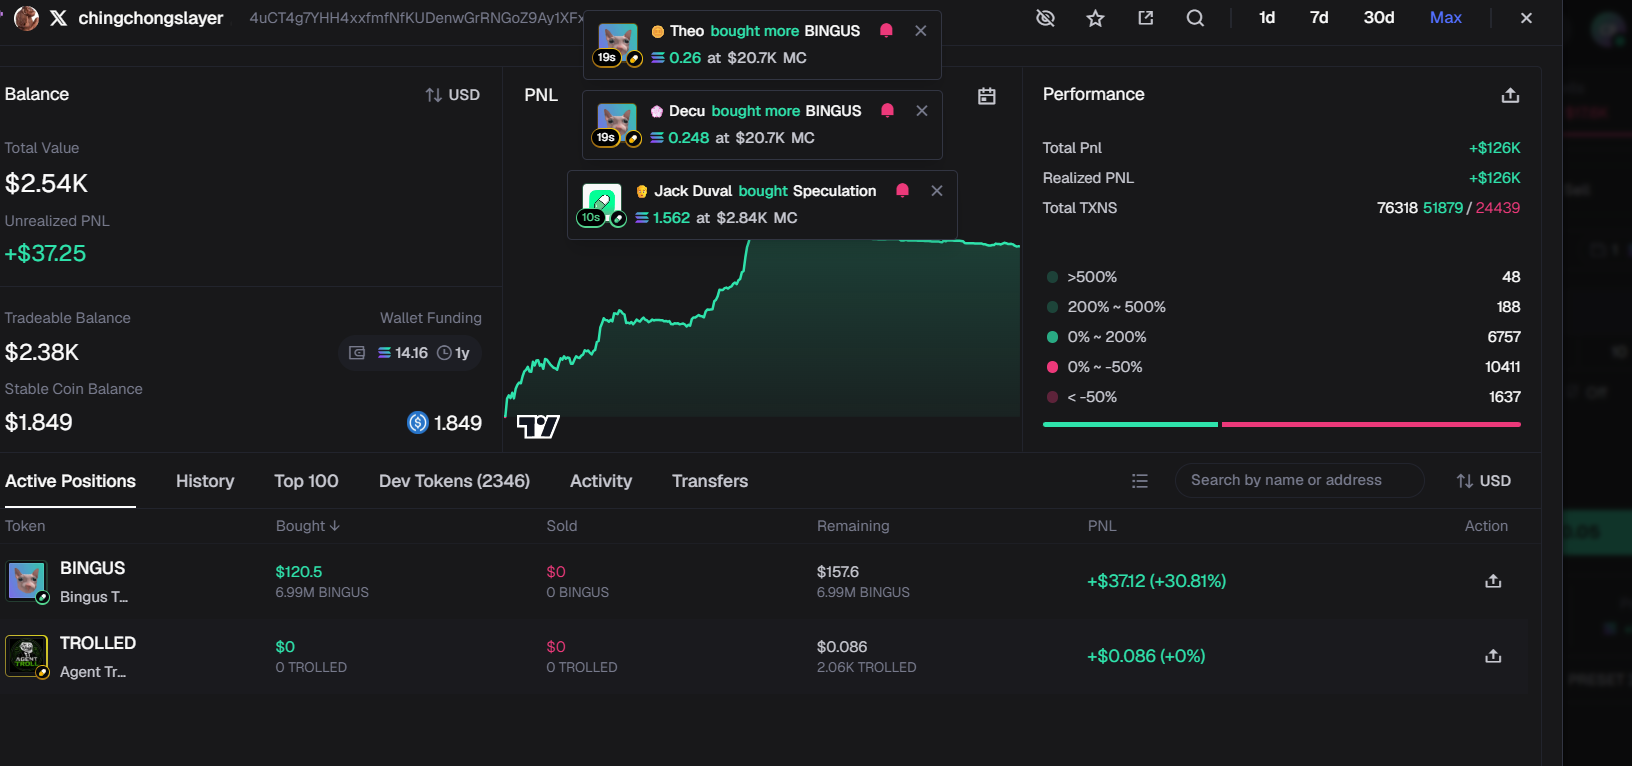Open the Dev Tokens (2346) tab
Viewport: 1632px width, 766px height.
(x=454, y=481)
